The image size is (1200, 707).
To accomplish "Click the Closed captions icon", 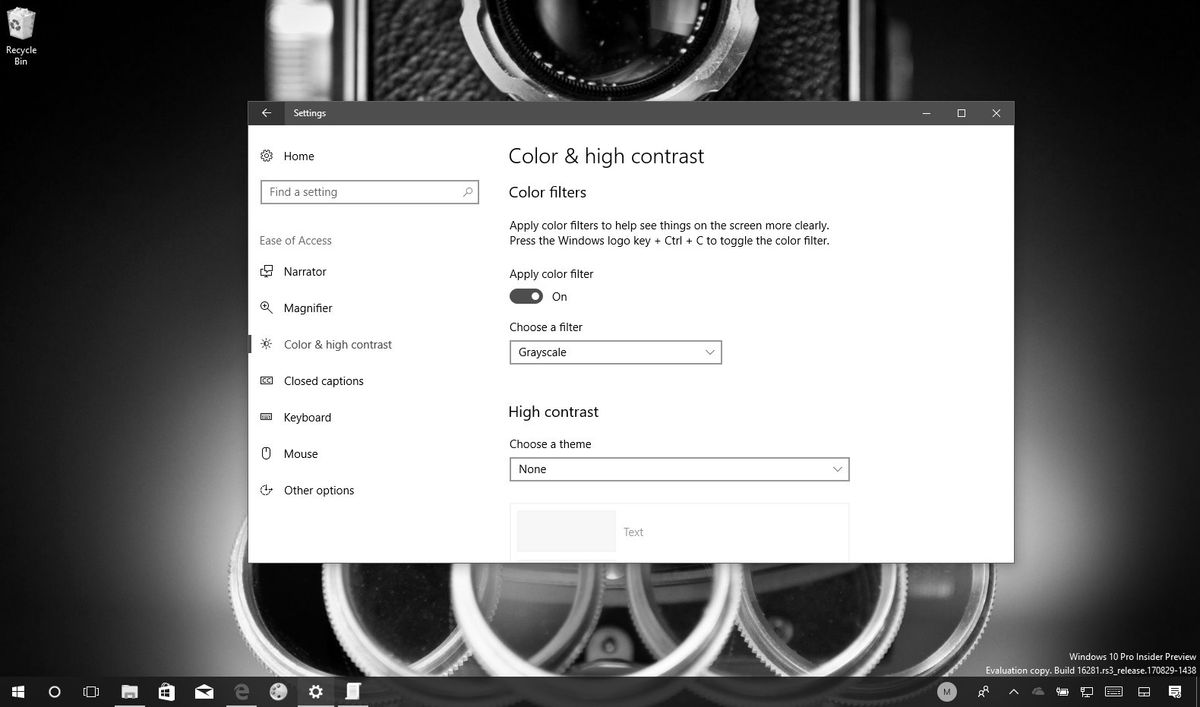I will tap(266, 381).
